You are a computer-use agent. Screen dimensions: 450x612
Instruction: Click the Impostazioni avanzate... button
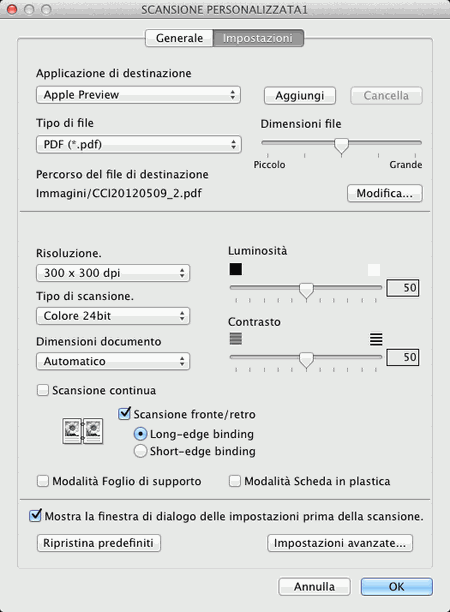(340, 543)
